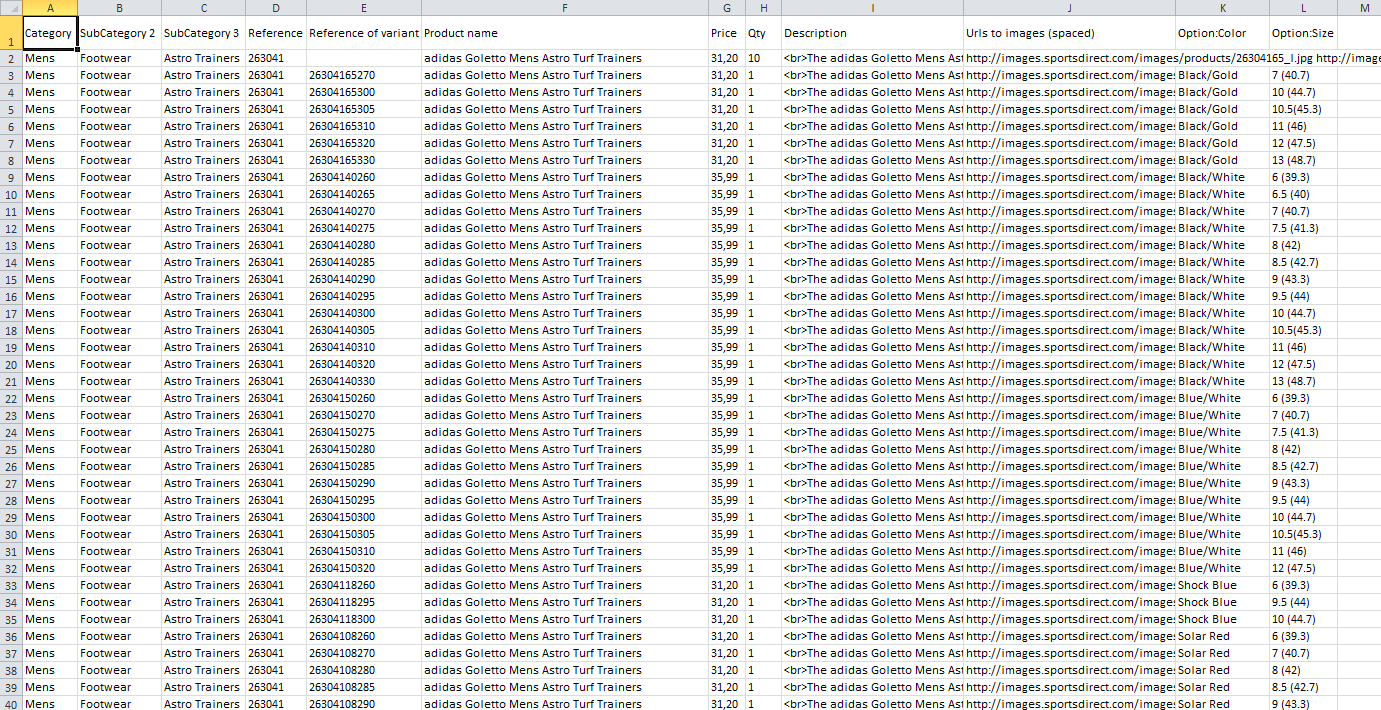The image size is (1381, 710).
Task: Click the 'Option:Color' header cell
Action: (1222, 33)
